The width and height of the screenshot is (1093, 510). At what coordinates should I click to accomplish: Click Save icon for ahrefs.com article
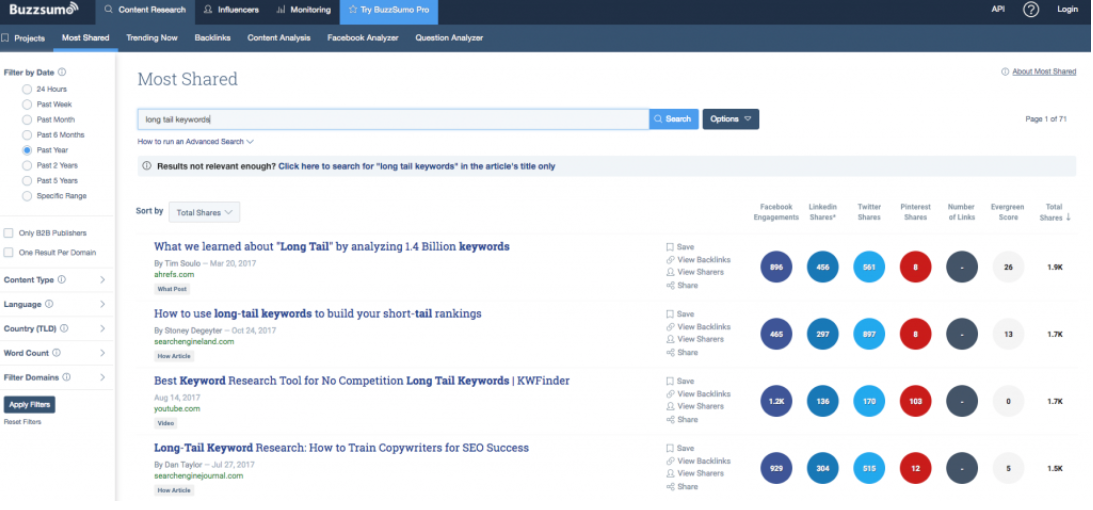pyautogui.click(x=670, y=247)
